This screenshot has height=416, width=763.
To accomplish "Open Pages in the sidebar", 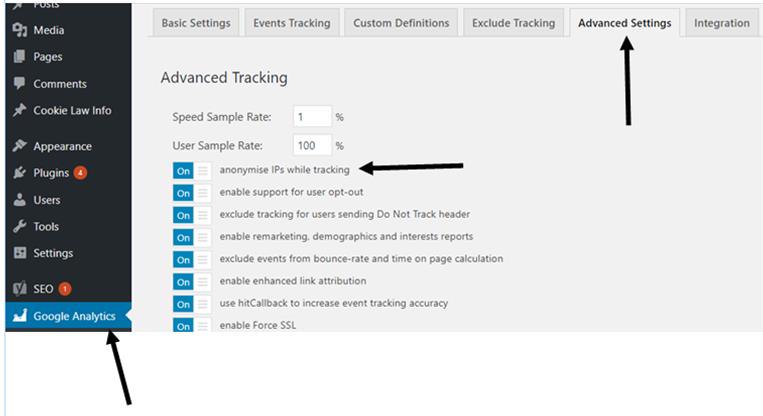I will tap(68, 56).
